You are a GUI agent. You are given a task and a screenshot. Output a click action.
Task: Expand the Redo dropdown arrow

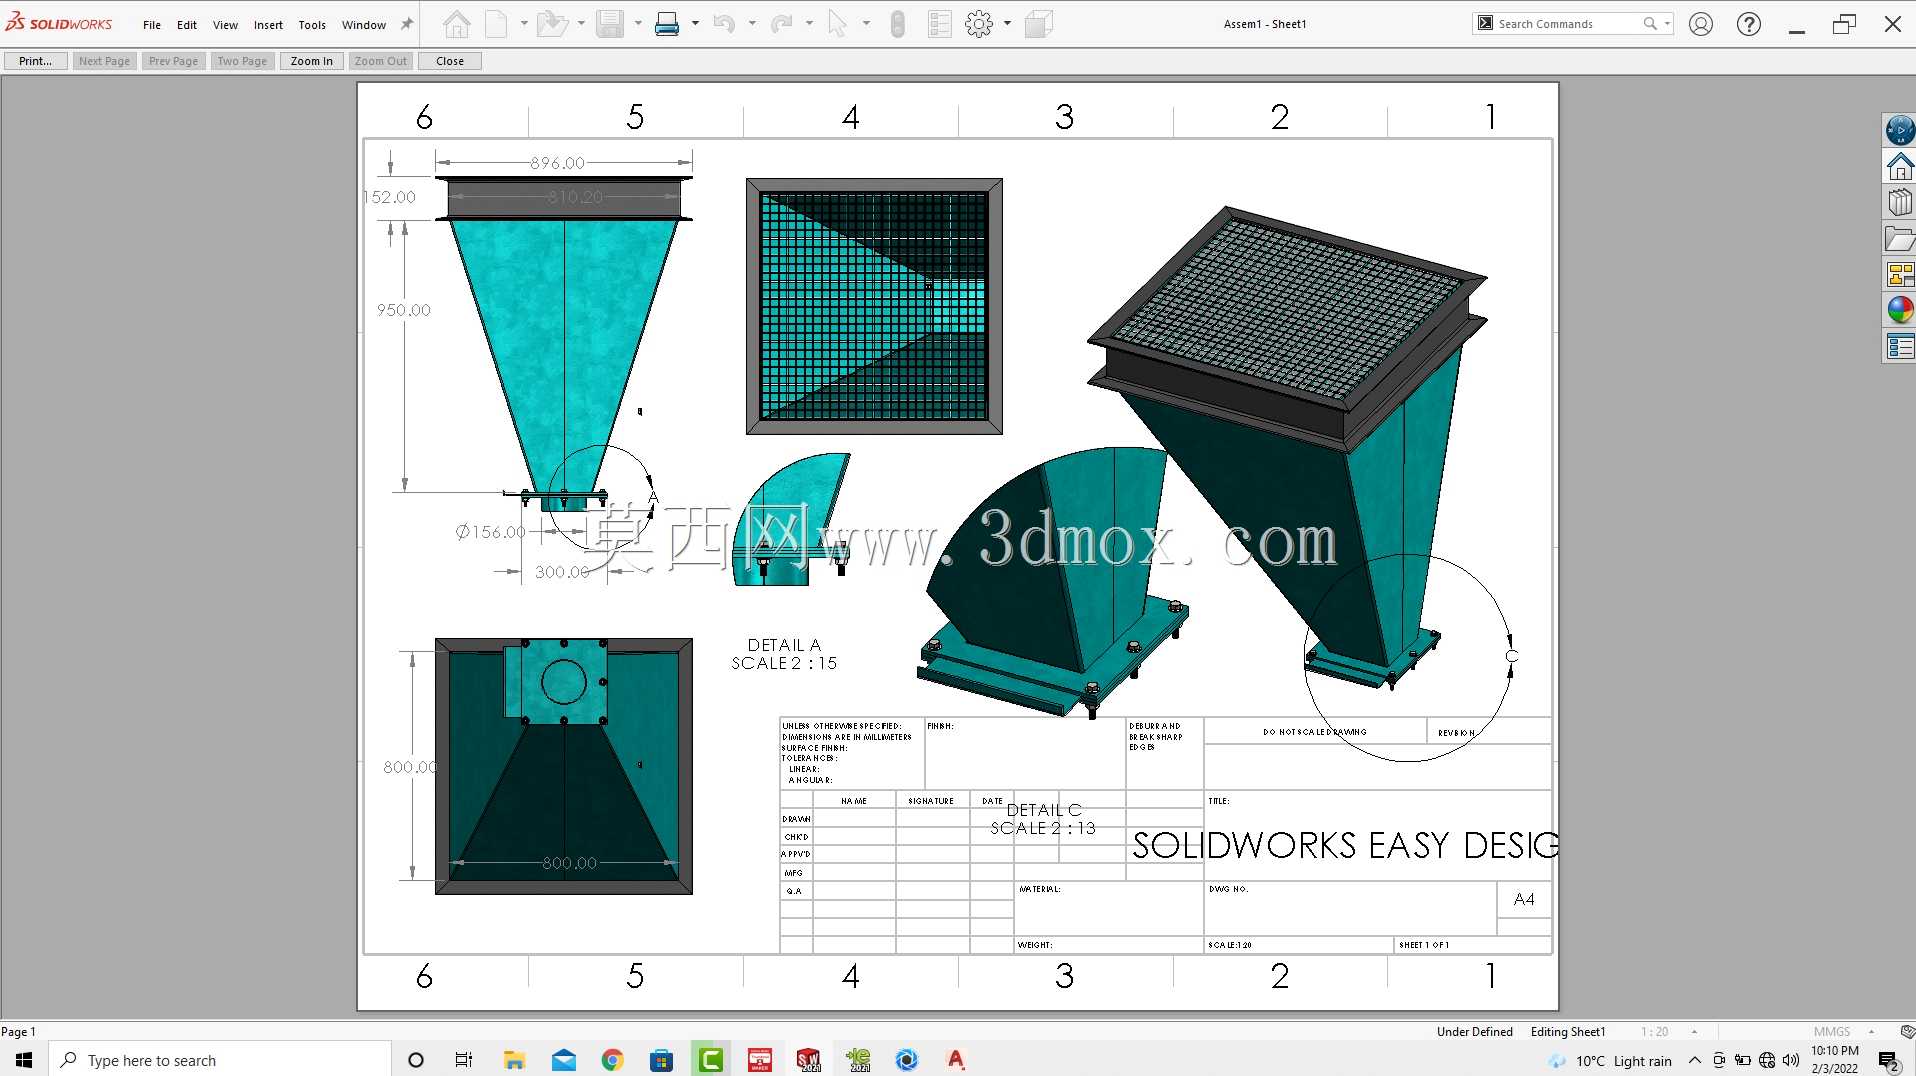click(808, 23)
